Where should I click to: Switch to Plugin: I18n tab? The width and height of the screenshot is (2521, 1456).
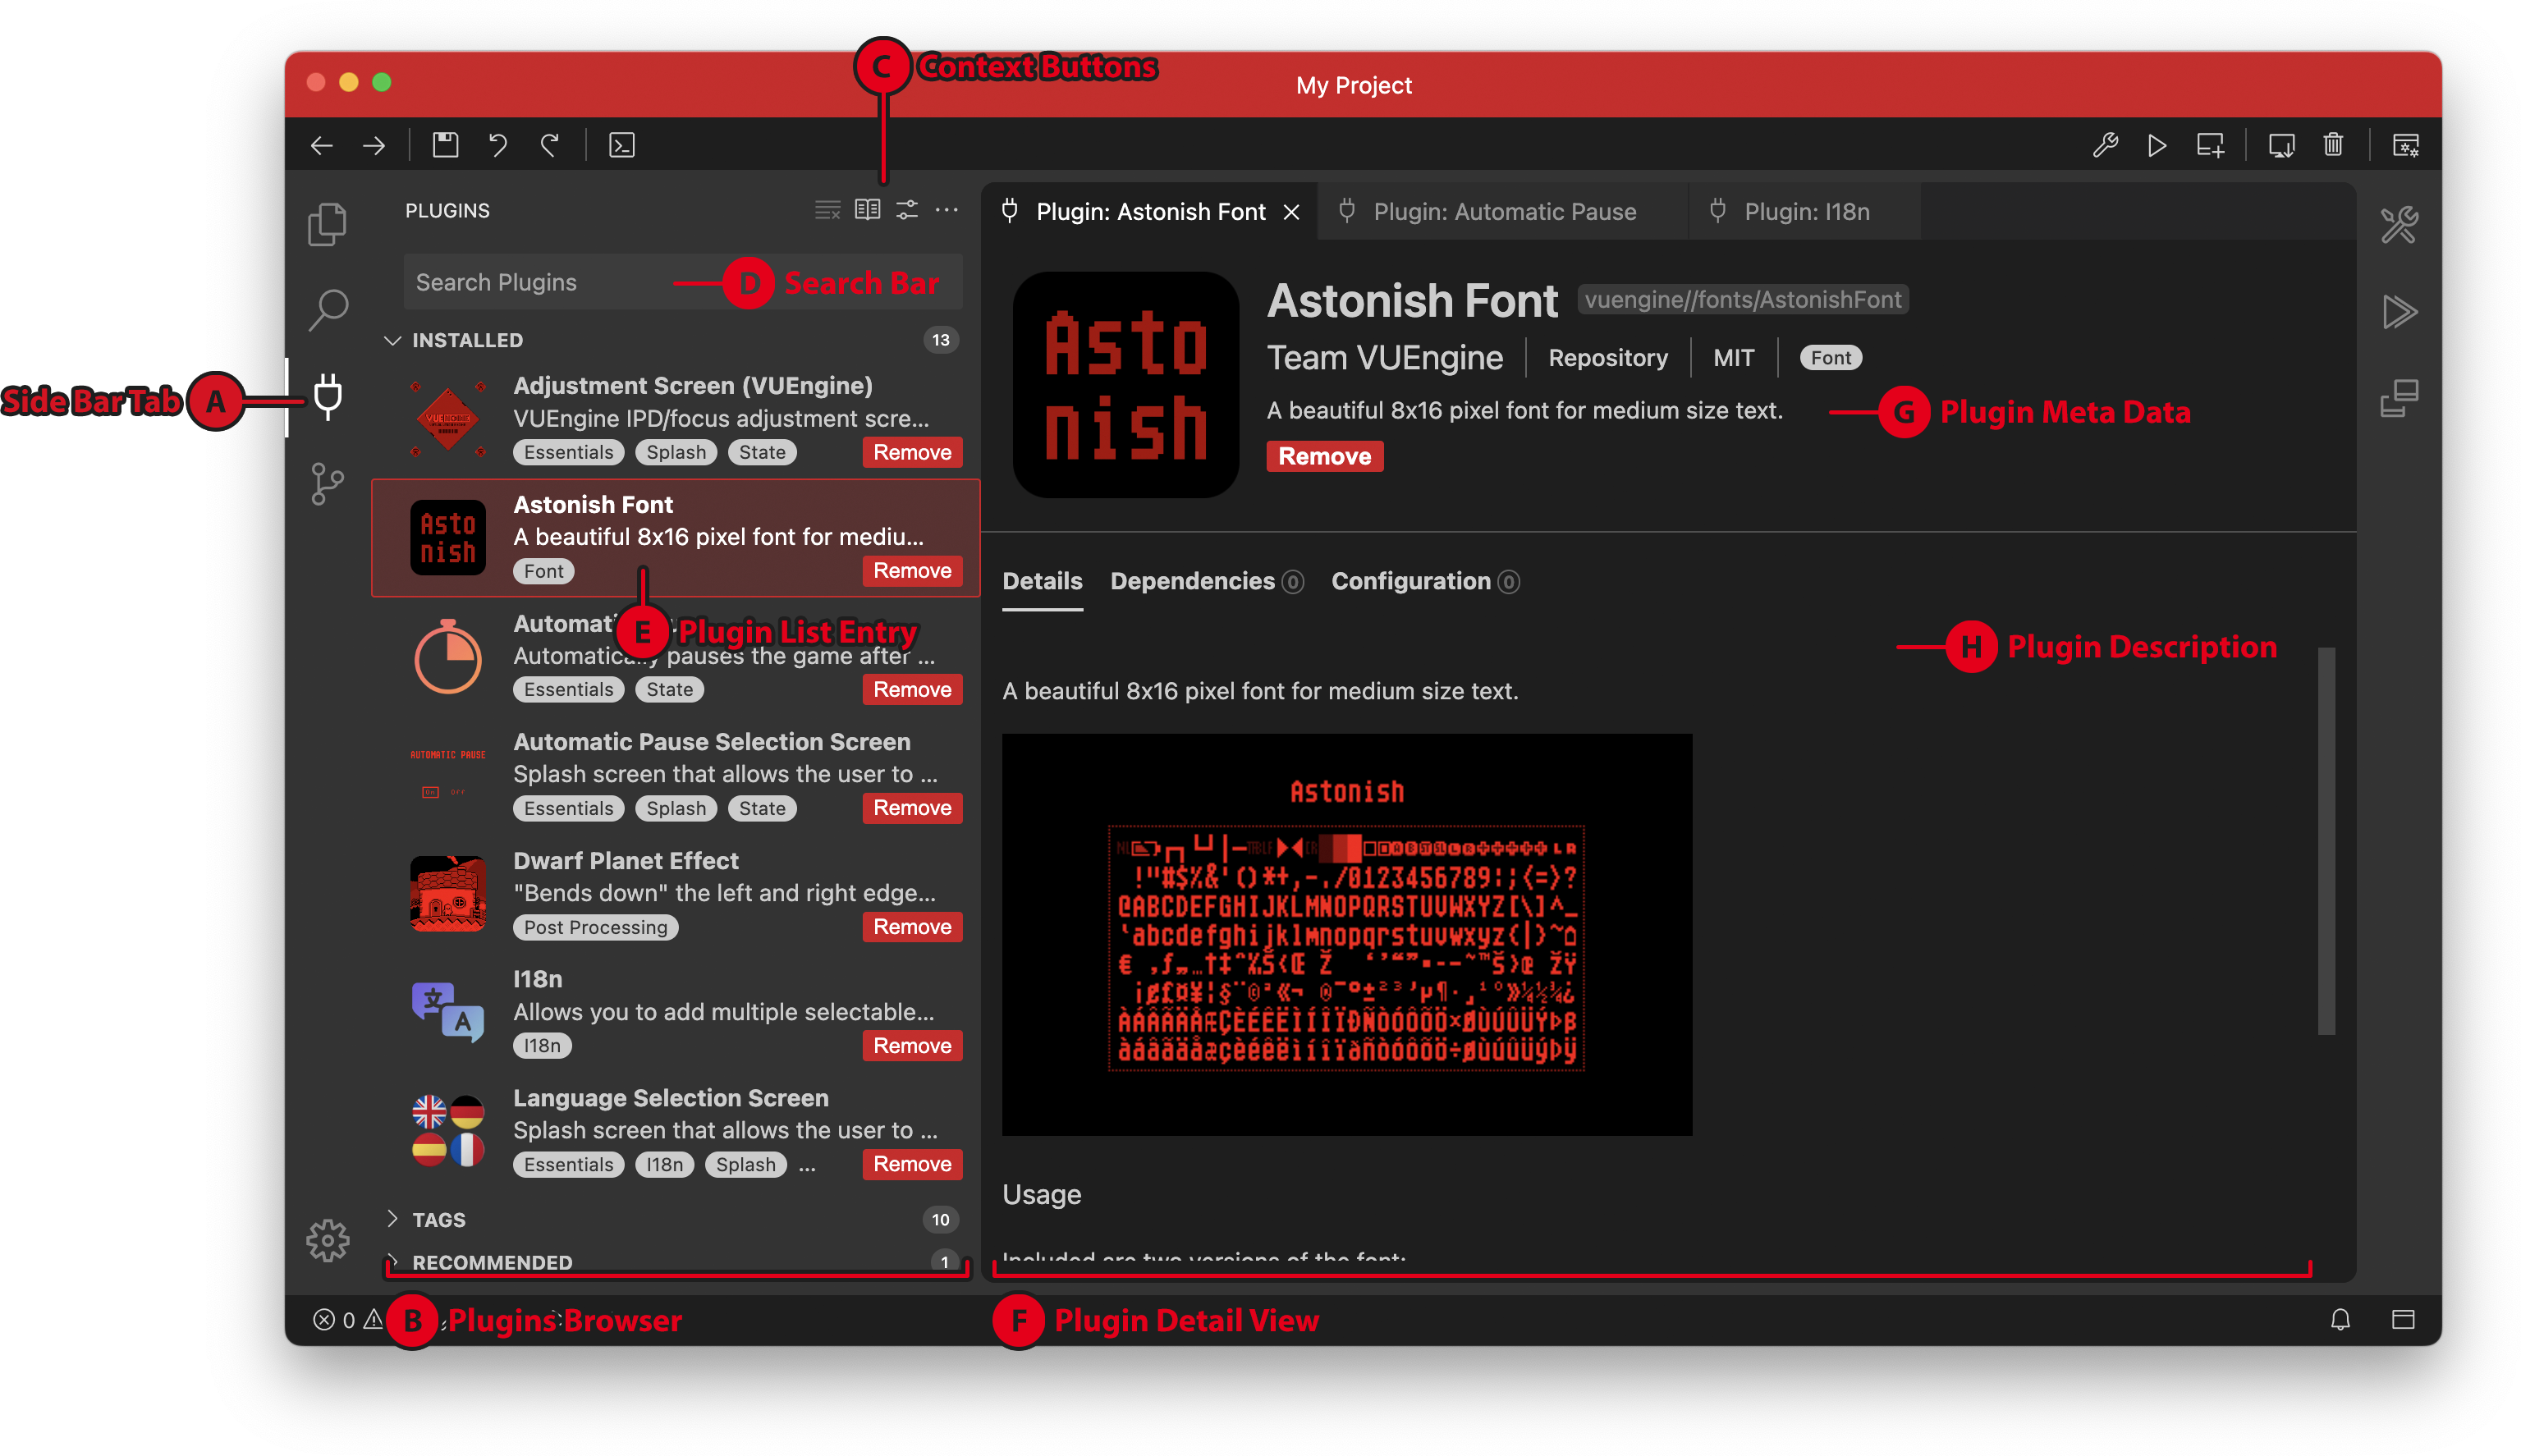1804,211
